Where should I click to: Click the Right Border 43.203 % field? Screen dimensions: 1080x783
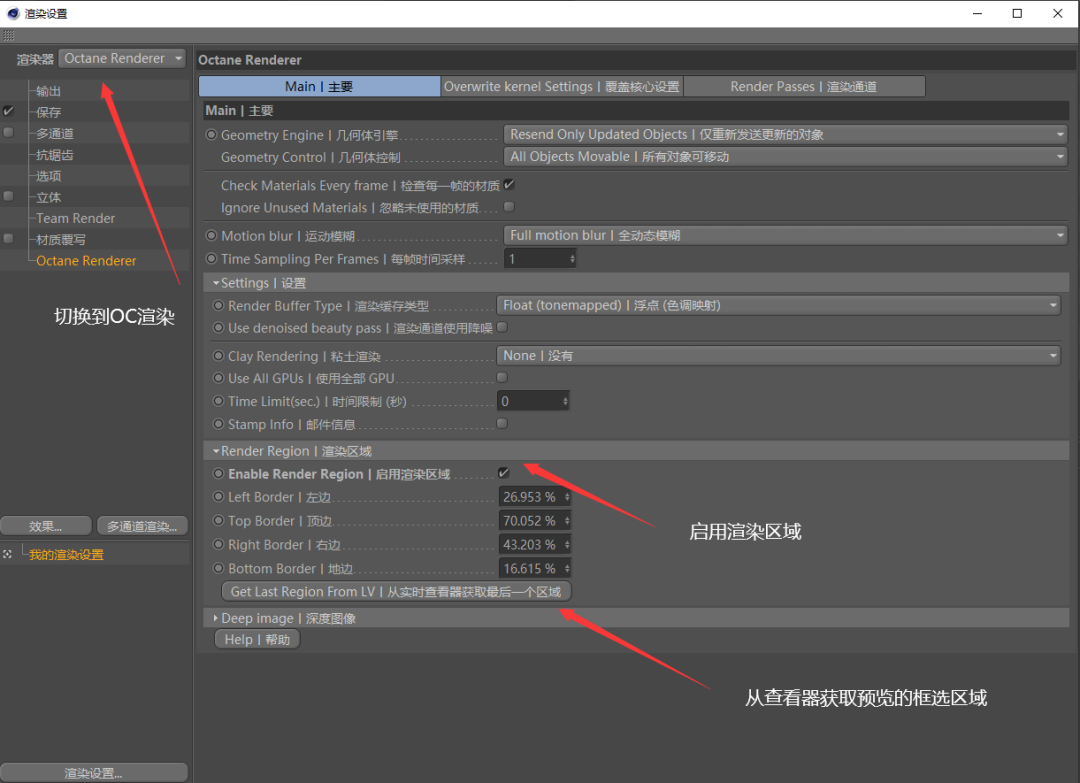534,544
